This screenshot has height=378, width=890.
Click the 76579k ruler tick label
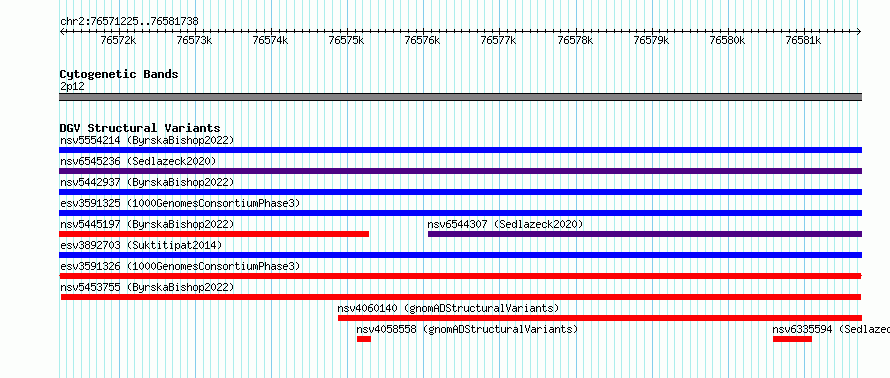(x=652, y=40)
